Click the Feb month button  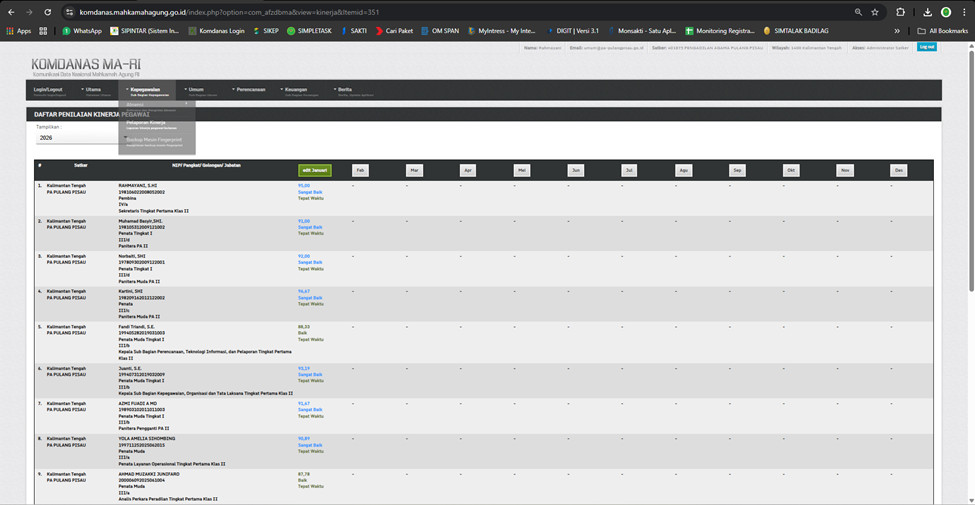coord(360,170)
